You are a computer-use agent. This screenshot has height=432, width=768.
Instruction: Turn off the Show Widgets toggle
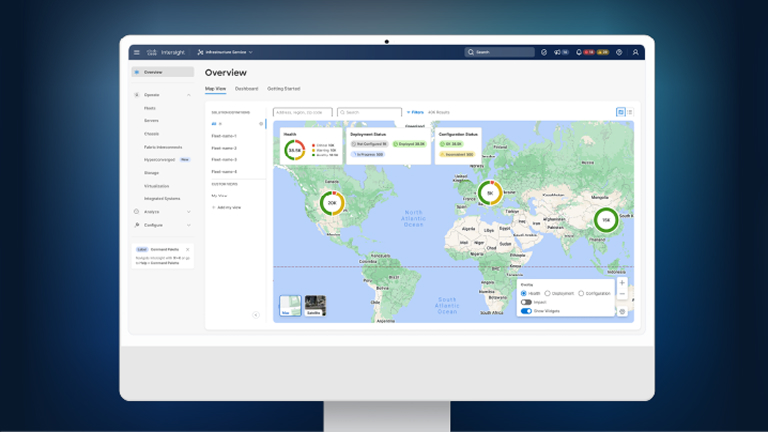(x=526, y=311)
